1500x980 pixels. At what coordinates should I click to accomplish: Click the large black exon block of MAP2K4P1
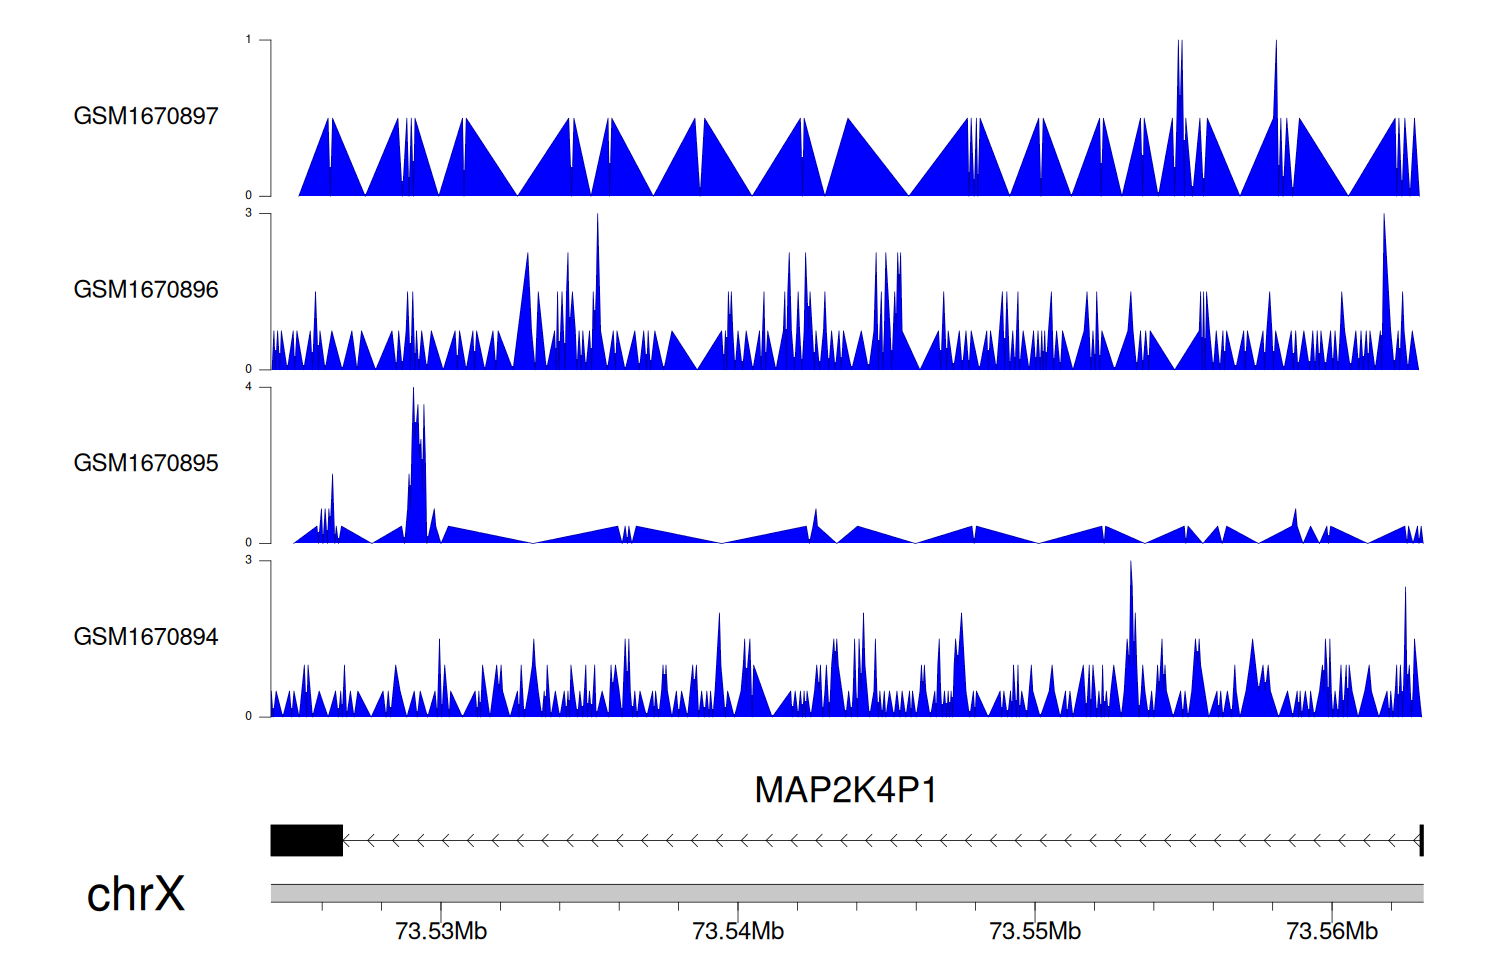(x=307, y=841)
